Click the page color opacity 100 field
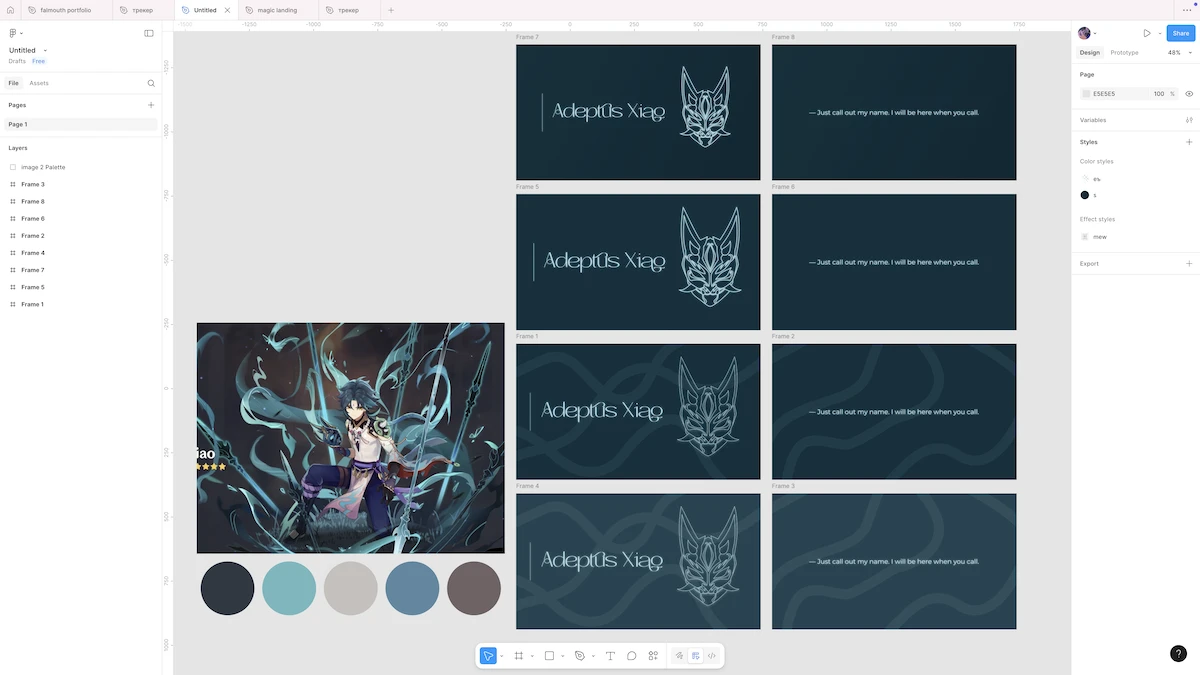The width and height of the screenshot is (1200, 675). pyautogui.click(x=1158, y=94)
